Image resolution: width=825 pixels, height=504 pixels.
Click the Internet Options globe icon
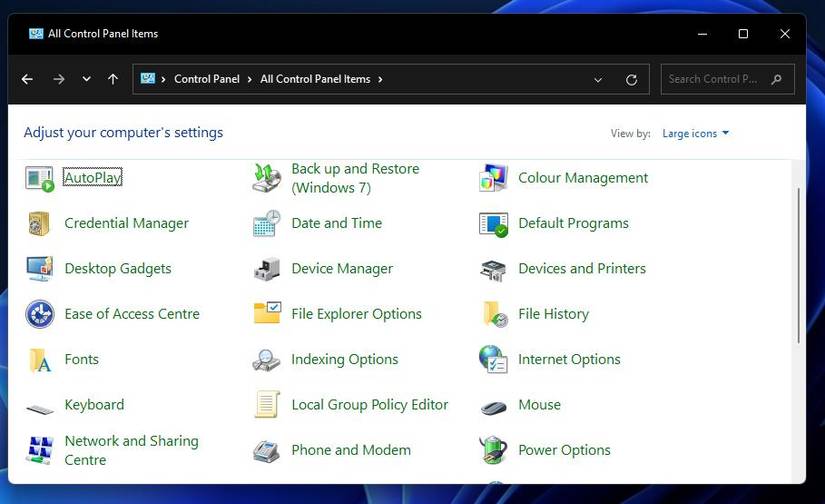click(493, 360)
